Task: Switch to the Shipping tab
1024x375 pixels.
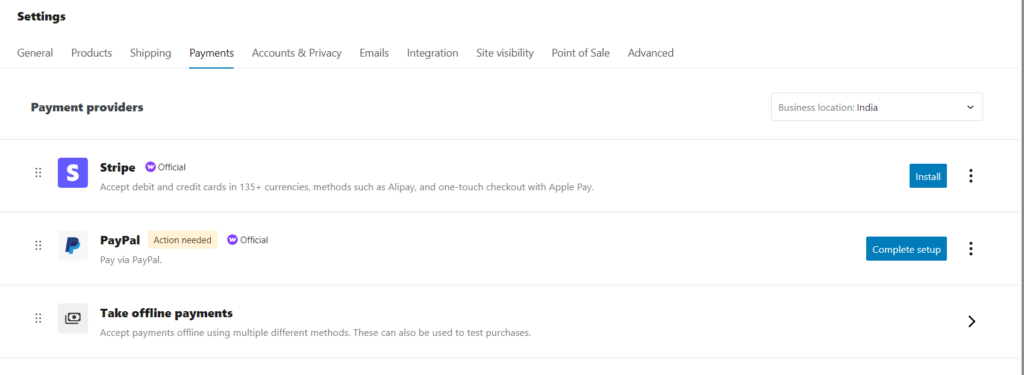Action: 150,53
